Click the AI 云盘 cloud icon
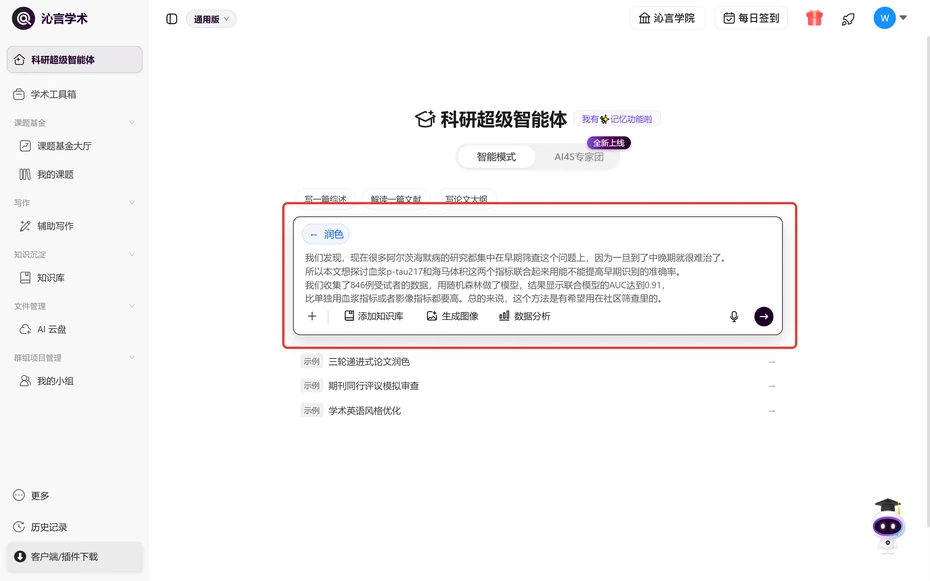The width and height of the screenshot is (930, 581). pos(25,329)
